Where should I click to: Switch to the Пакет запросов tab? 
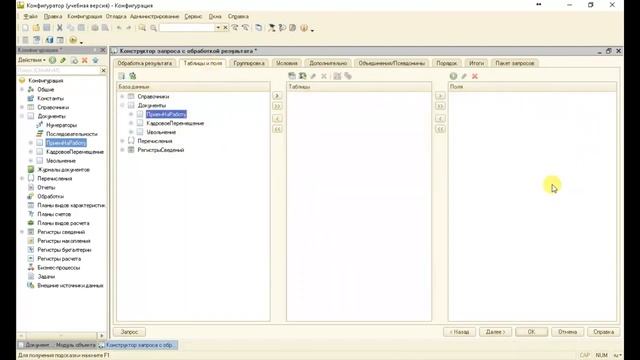(514, 63)
